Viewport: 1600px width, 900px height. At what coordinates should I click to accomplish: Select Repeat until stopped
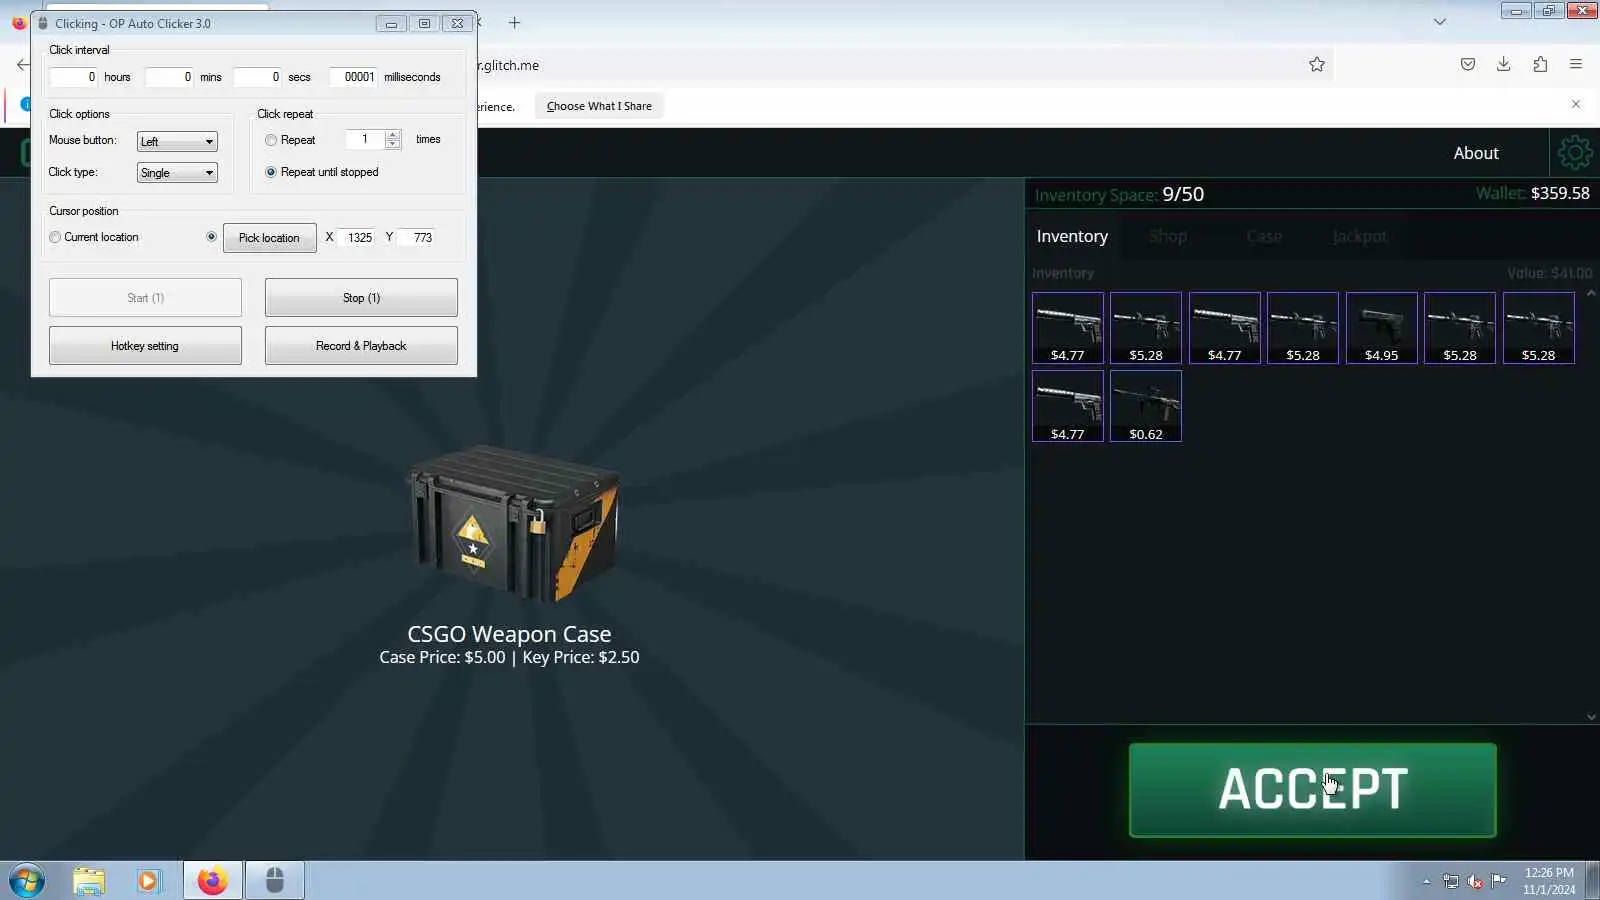click(x=271, y=172)
